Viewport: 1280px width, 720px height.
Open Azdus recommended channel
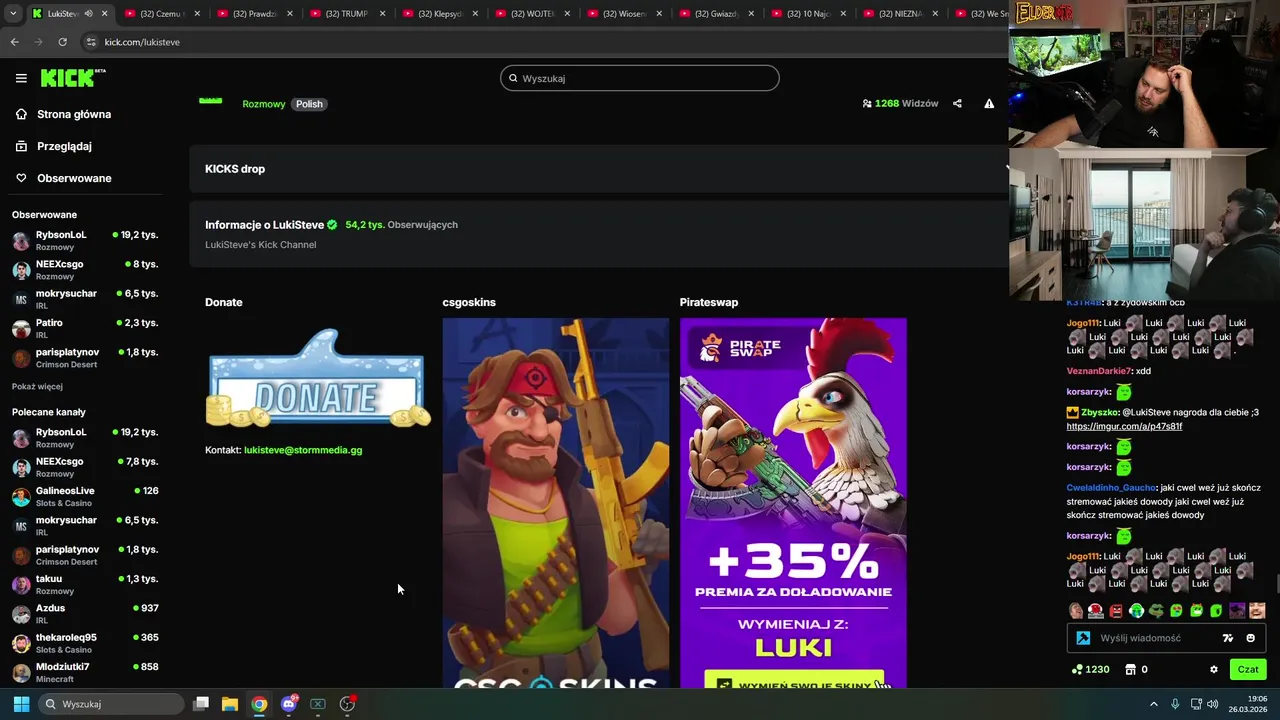[85, 614]
